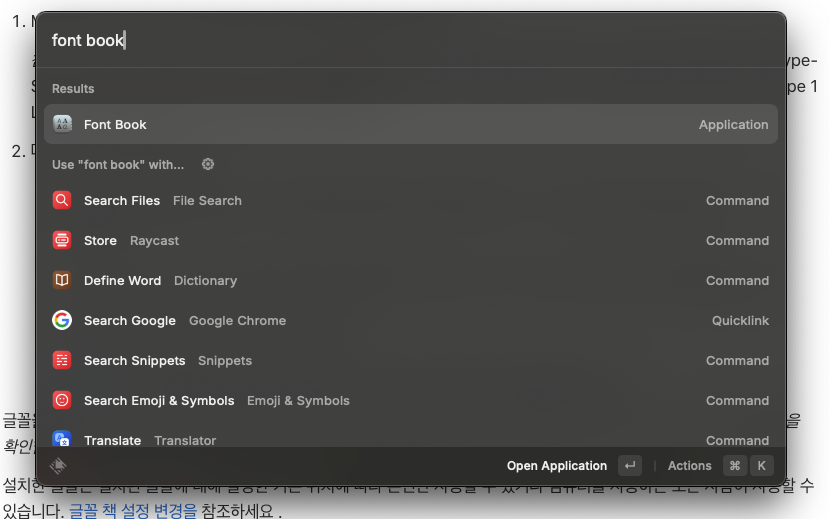
Task: Select the Search Emoji & Symbols row
Action: coord(411,400)
